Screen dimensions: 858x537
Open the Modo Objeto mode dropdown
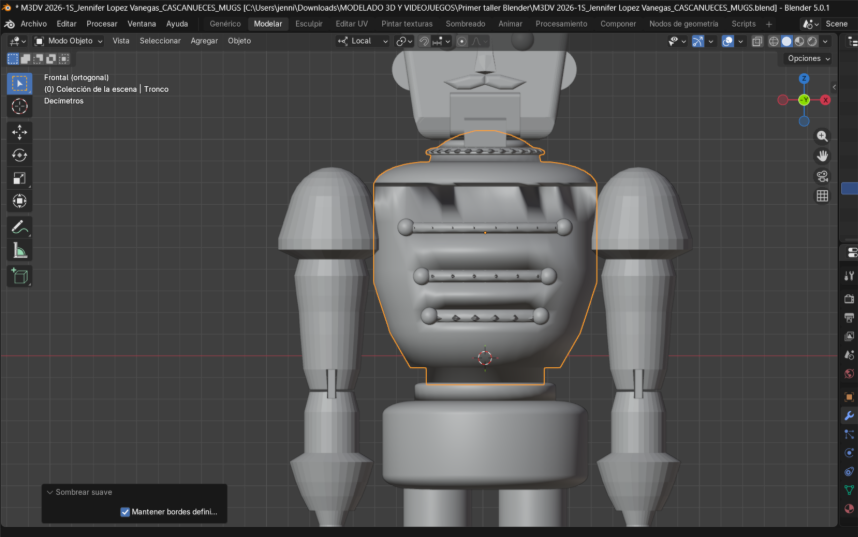69,41
